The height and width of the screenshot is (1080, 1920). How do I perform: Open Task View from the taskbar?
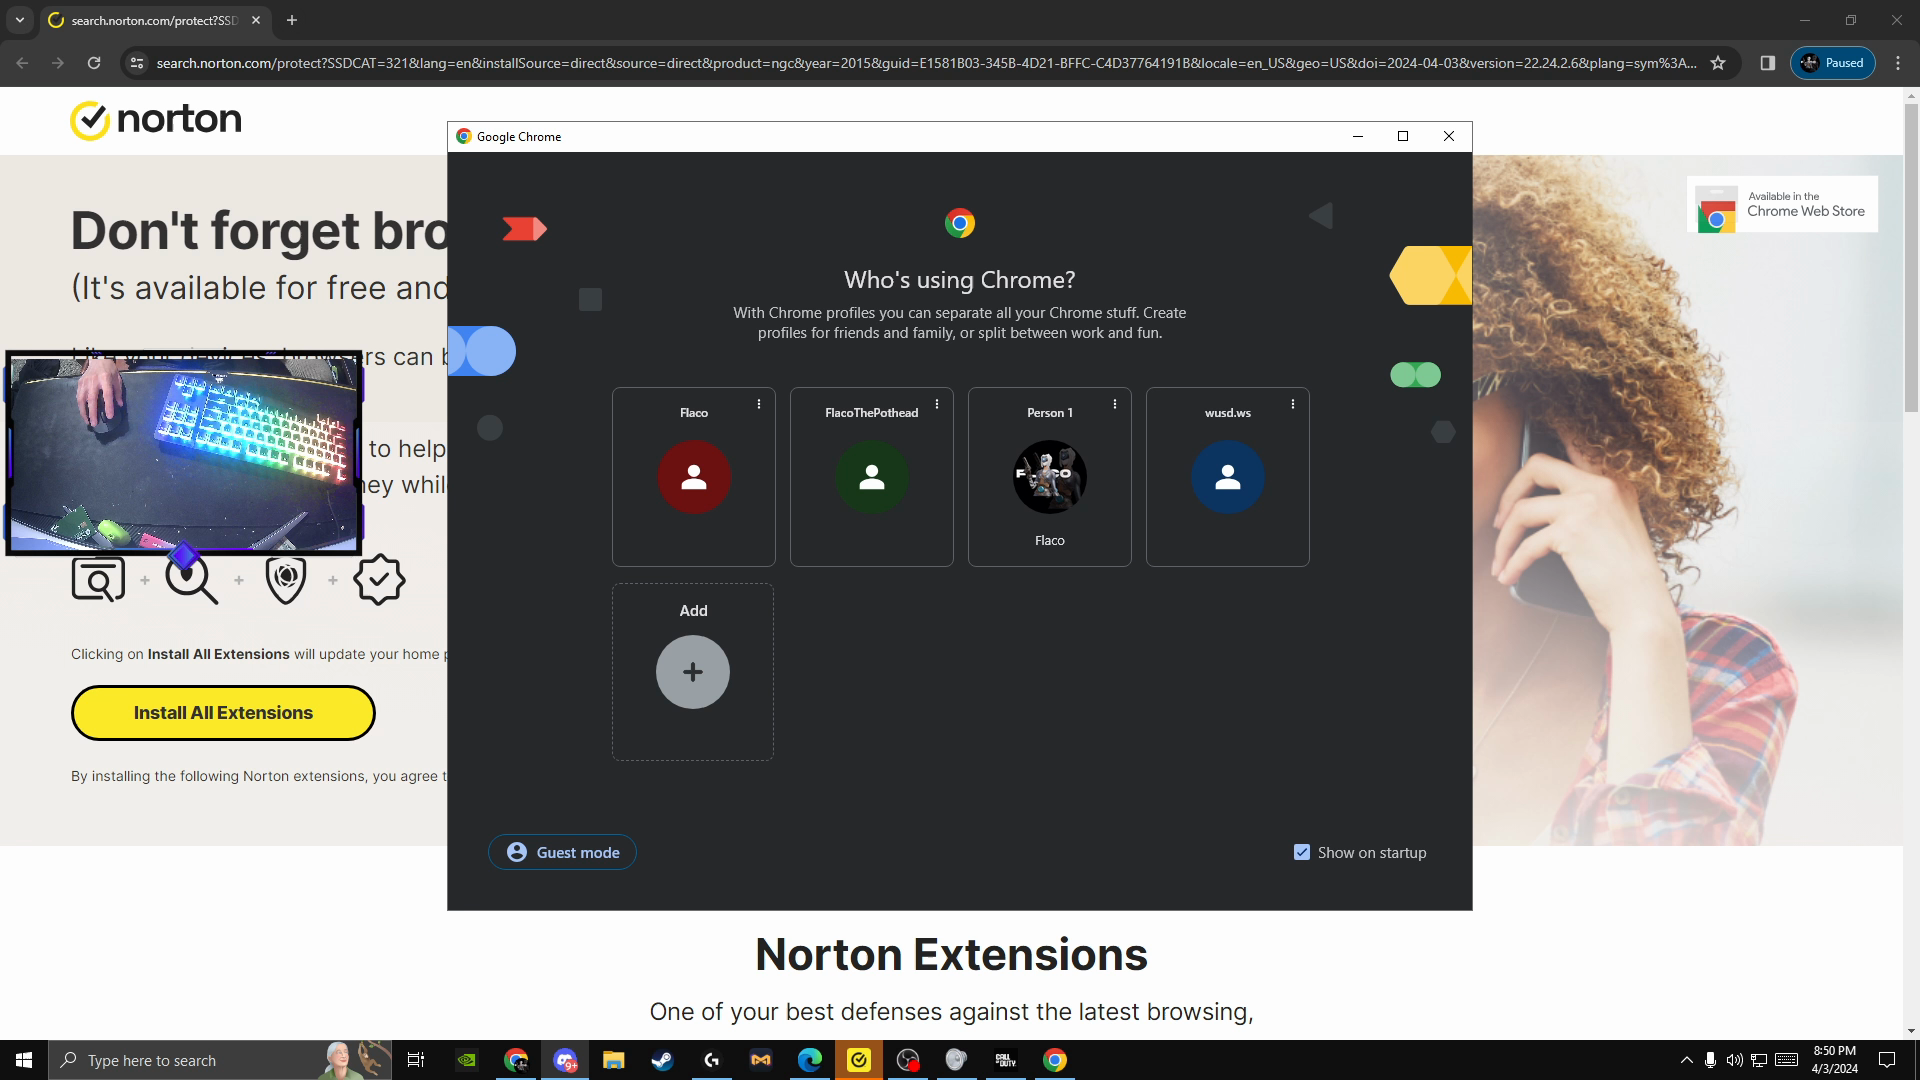click(416, 1060)
